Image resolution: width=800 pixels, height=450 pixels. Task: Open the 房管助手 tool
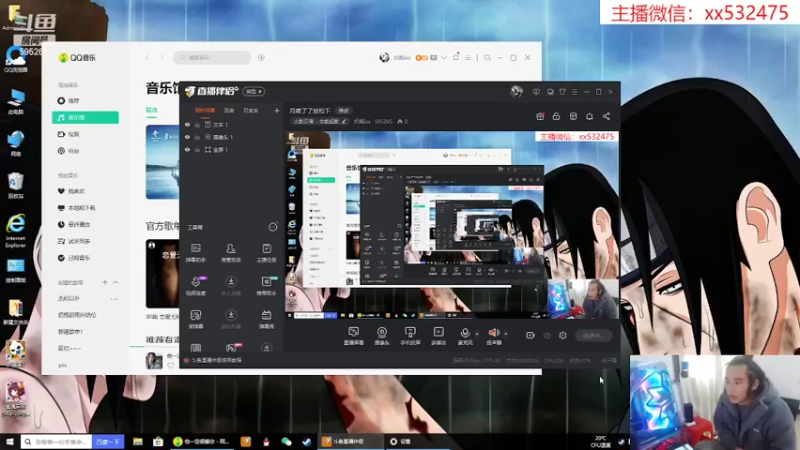point(231,253)
